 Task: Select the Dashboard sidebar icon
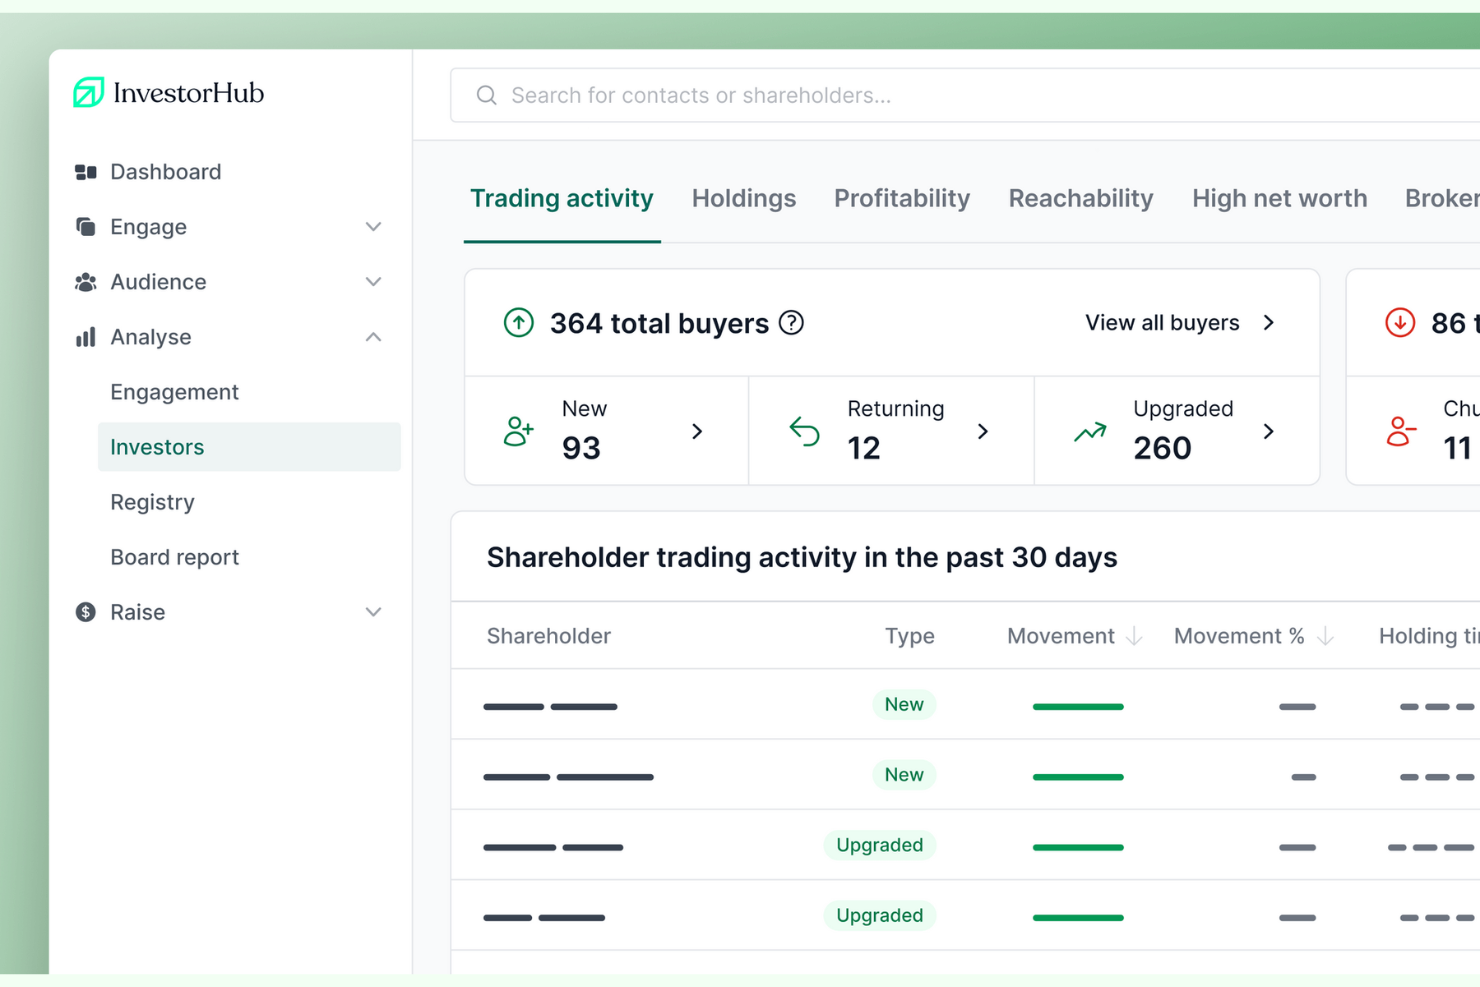85,171
